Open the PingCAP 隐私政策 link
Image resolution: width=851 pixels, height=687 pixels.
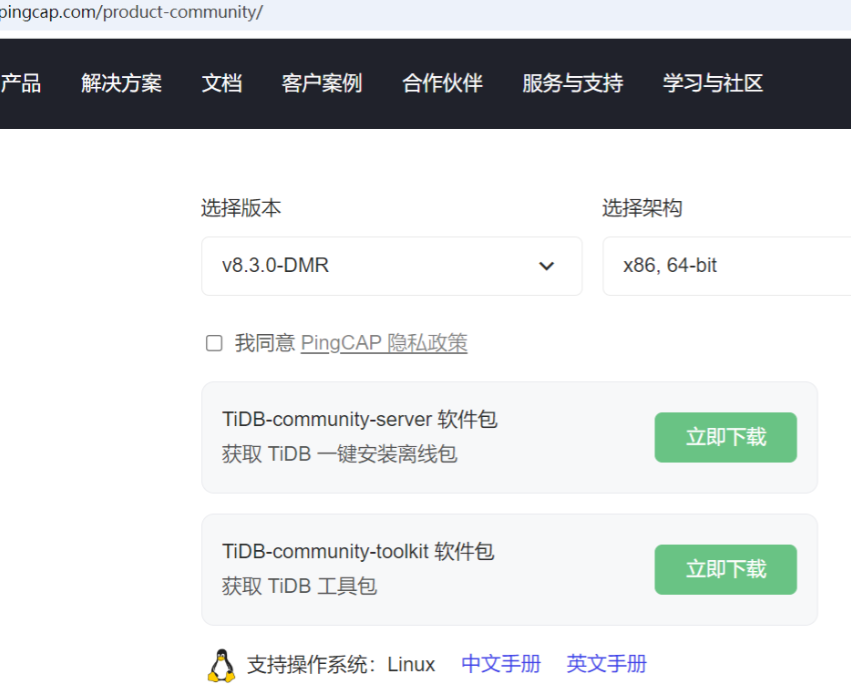pyautogui.click(x=384, y=344)
